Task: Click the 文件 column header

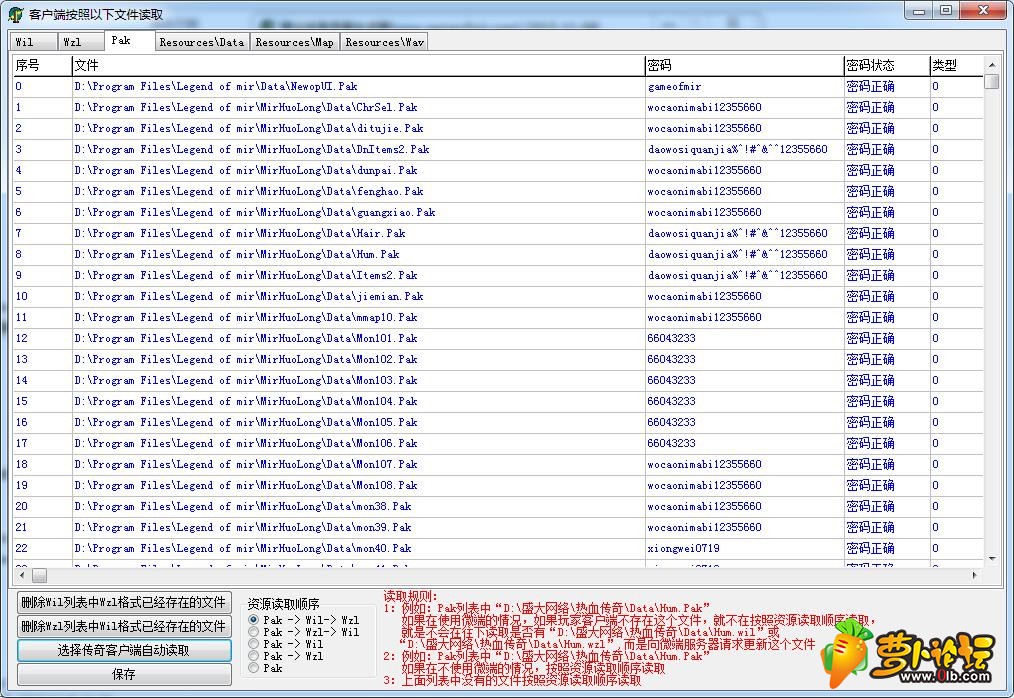Action: point(358,65)
